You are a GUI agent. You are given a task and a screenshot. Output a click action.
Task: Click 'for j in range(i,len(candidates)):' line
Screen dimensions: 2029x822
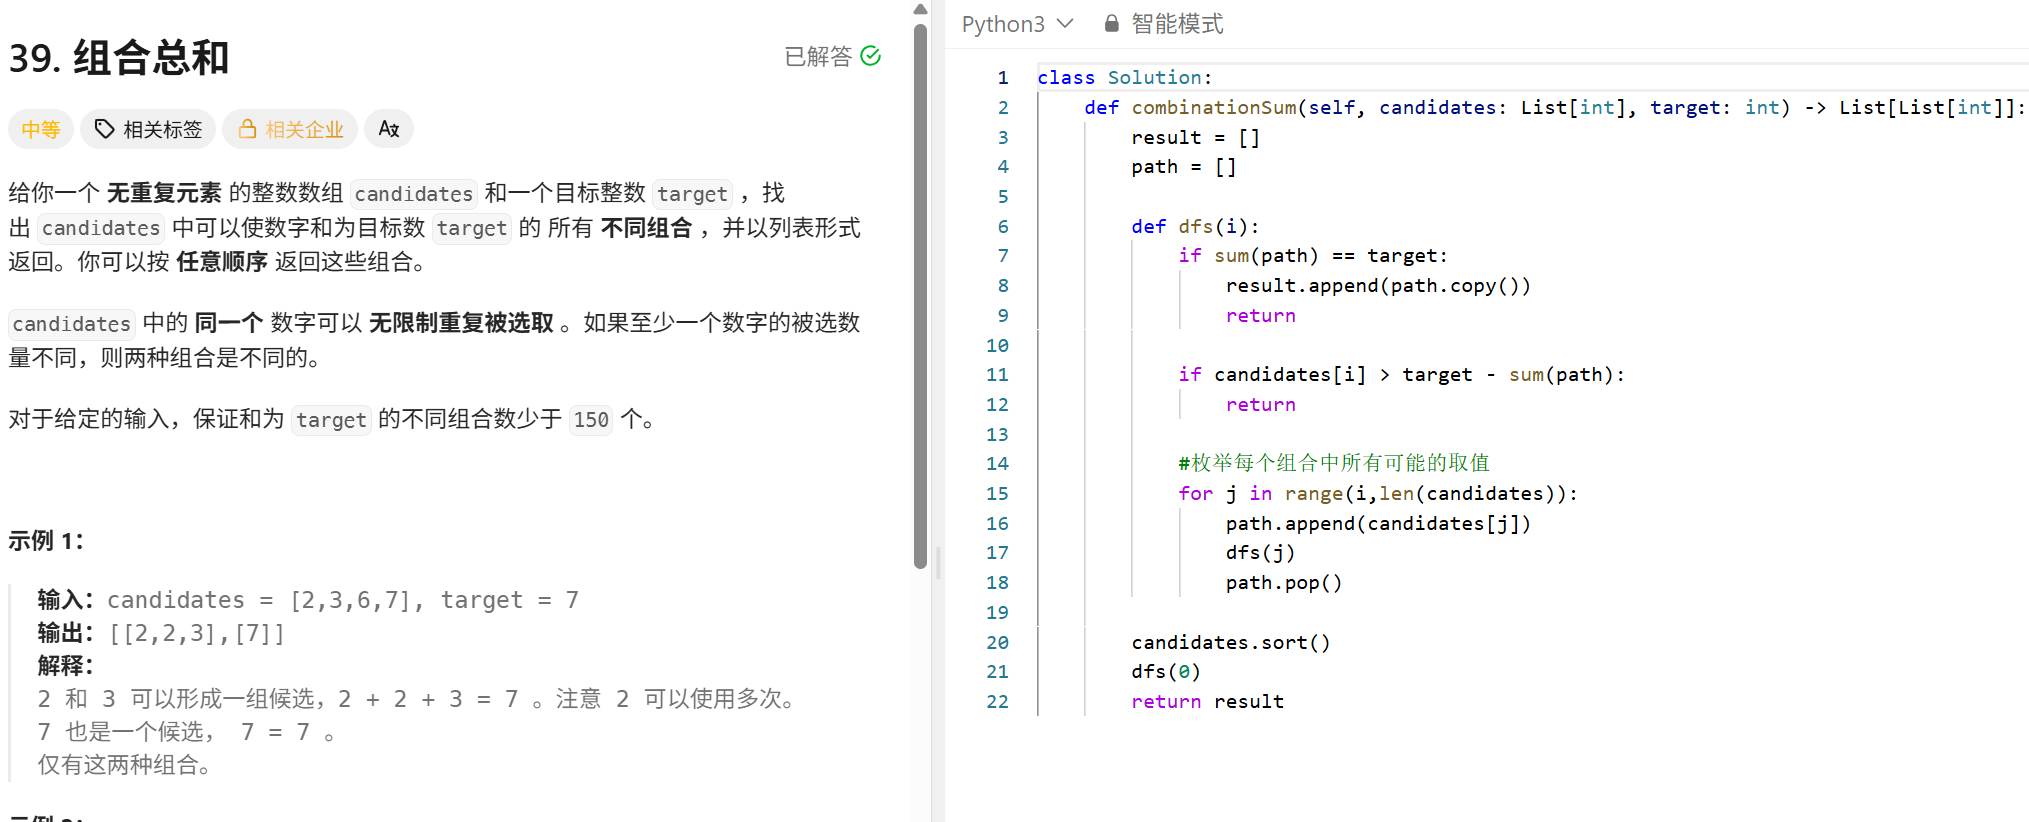tap(1378, 493)
